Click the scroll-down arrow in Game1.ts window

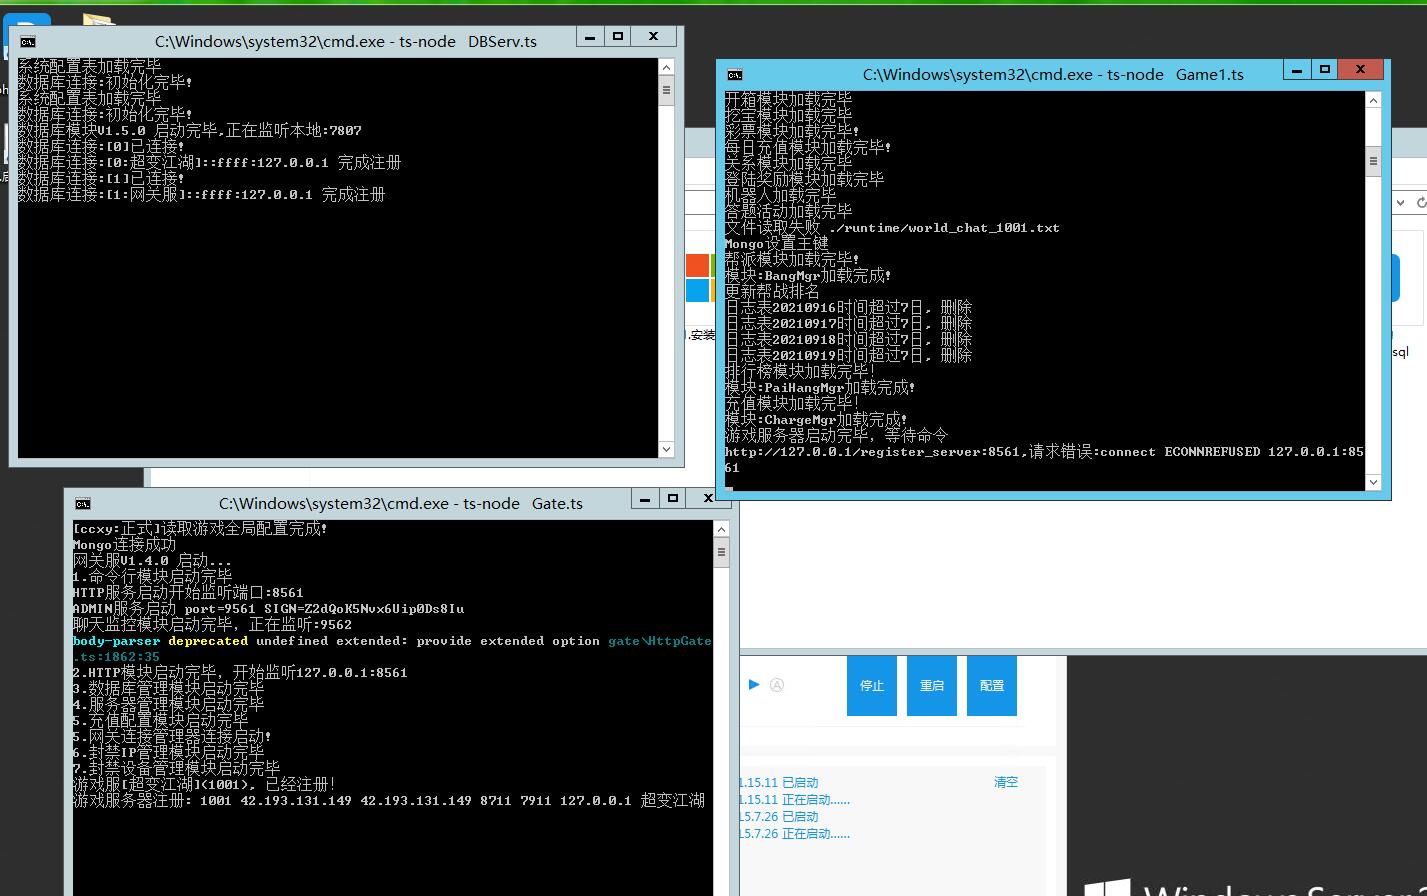pyautogui.click(x=1373, y=483)
